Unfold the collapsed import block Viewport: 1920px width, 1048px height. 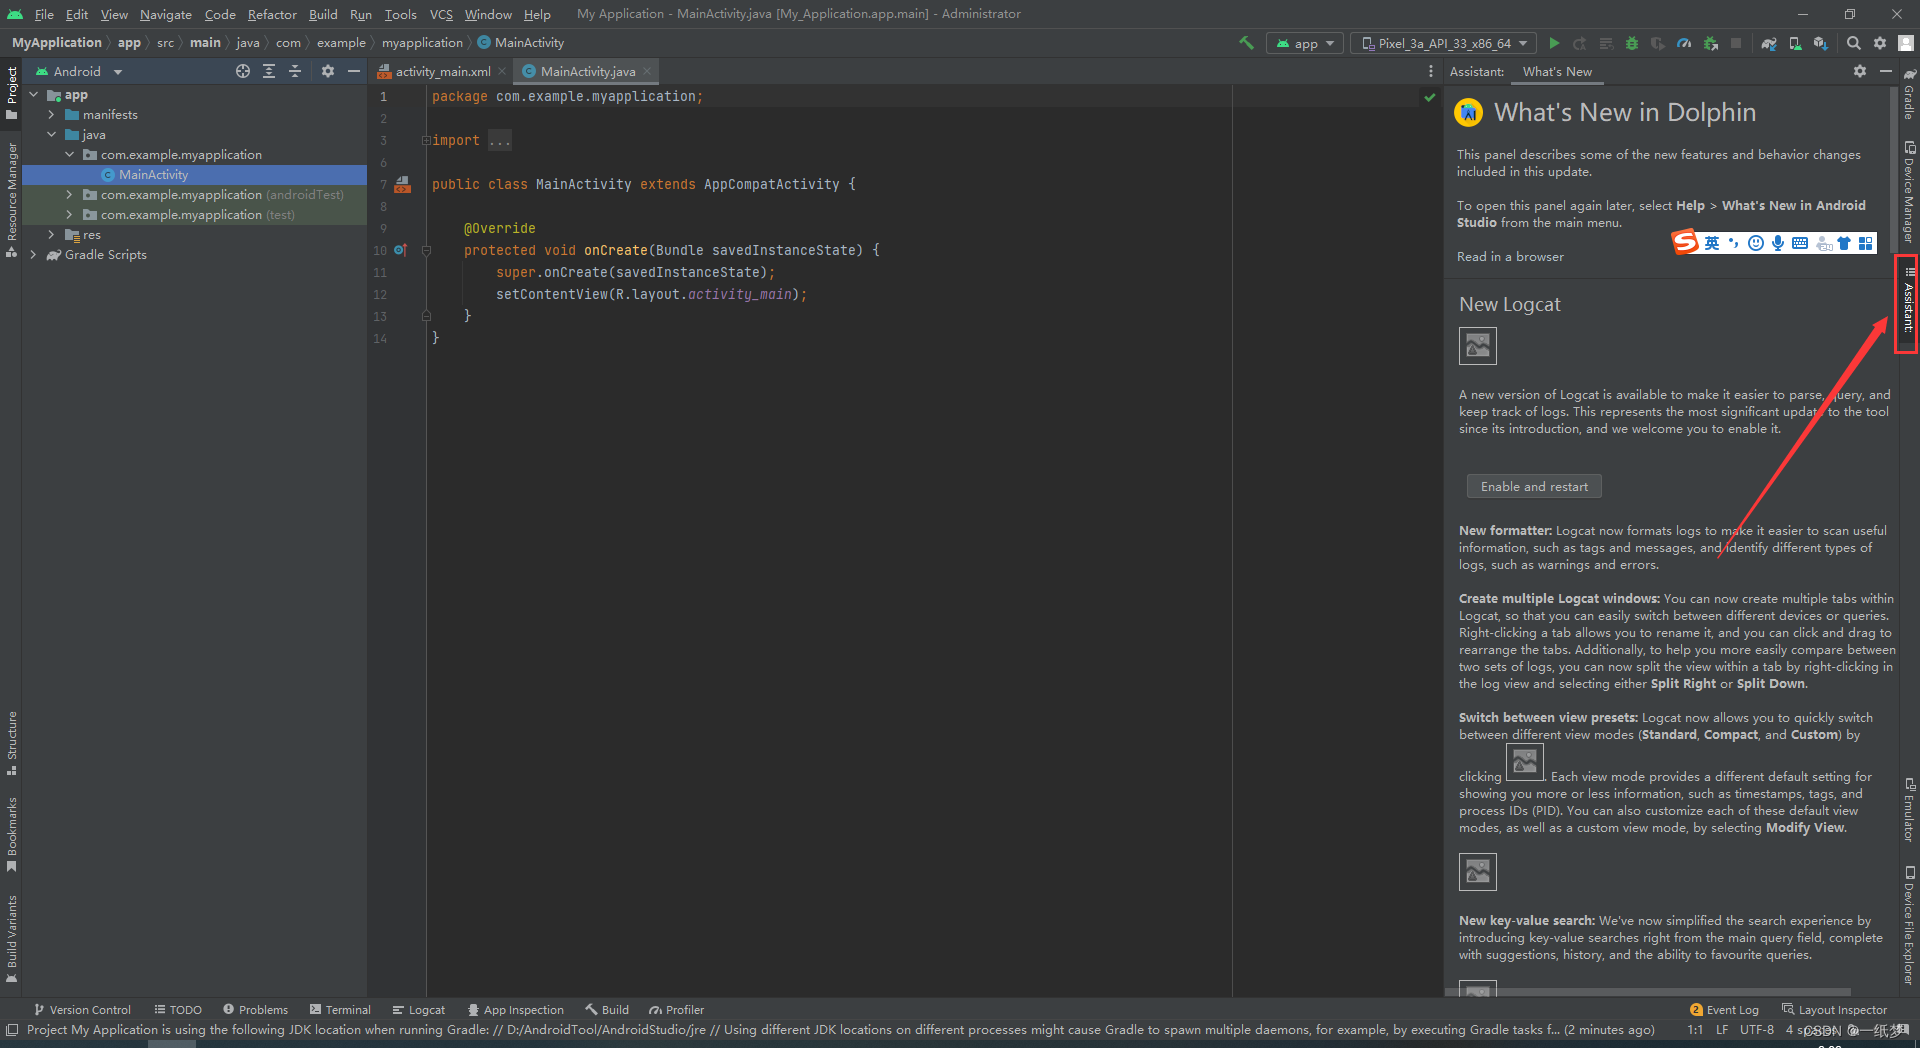426,140
